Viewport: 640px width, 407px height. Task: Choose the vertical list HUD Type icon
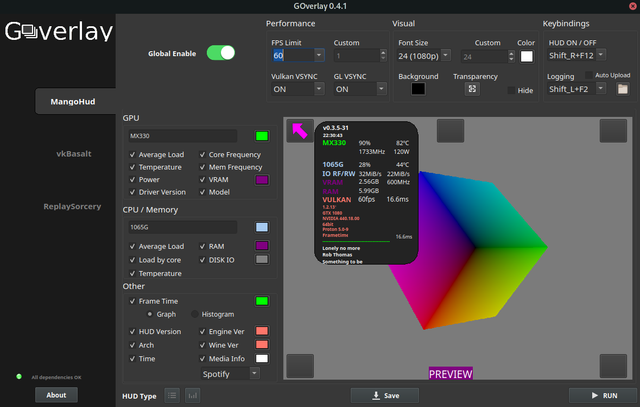pyautogui.click(x=172, y=396)
